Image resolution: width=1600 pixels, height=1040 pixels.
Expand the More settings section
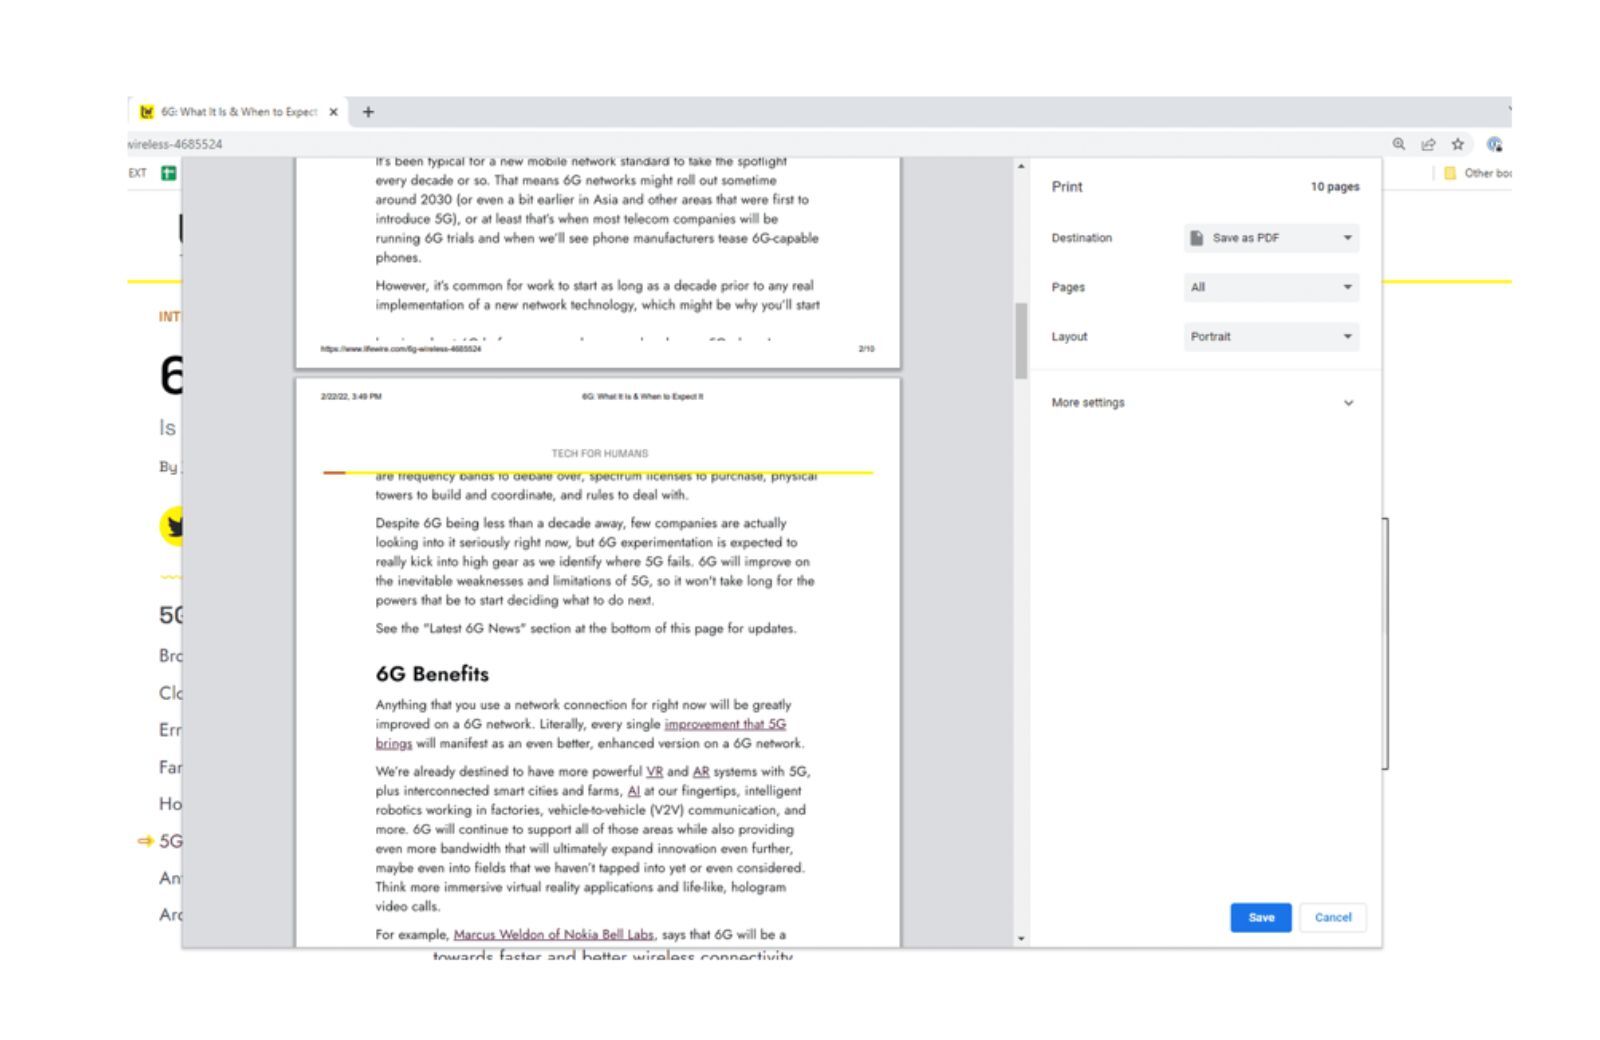coord(1203,403)
